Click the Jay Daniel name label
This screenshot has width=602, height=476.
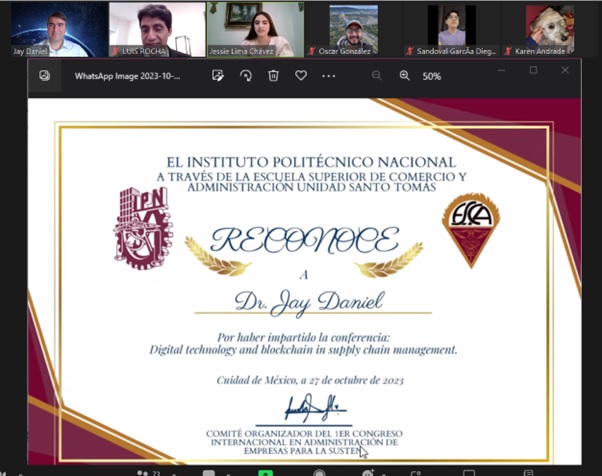tap(30, 51)
